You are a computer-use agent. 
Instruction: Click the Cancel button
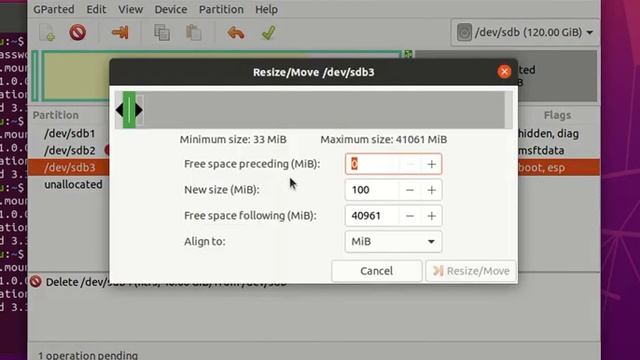point(376,271)
